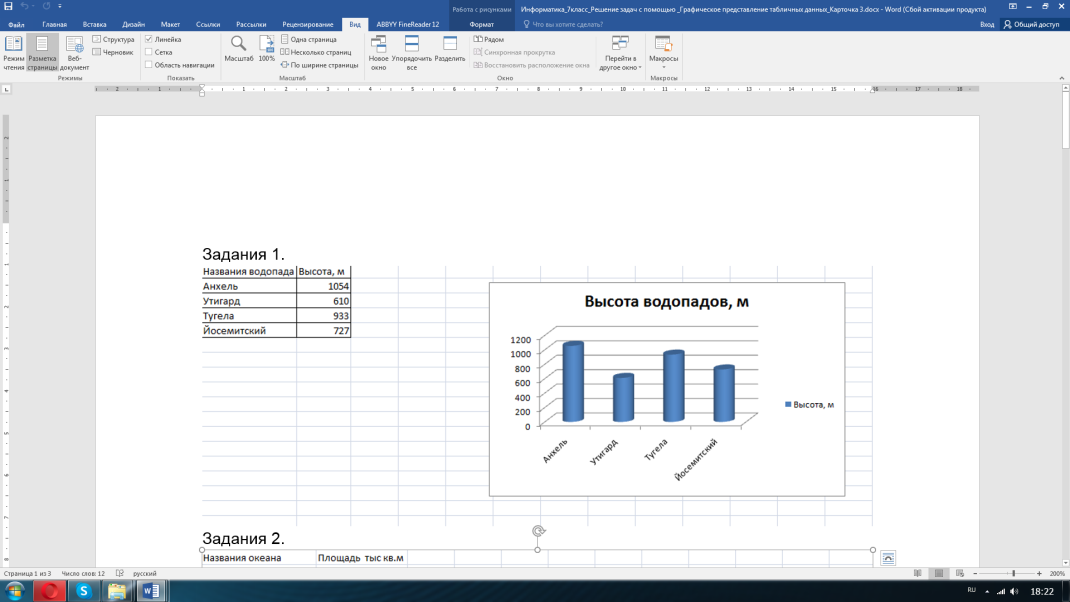
Task: Open the Review tab
Action: [308, 25]
